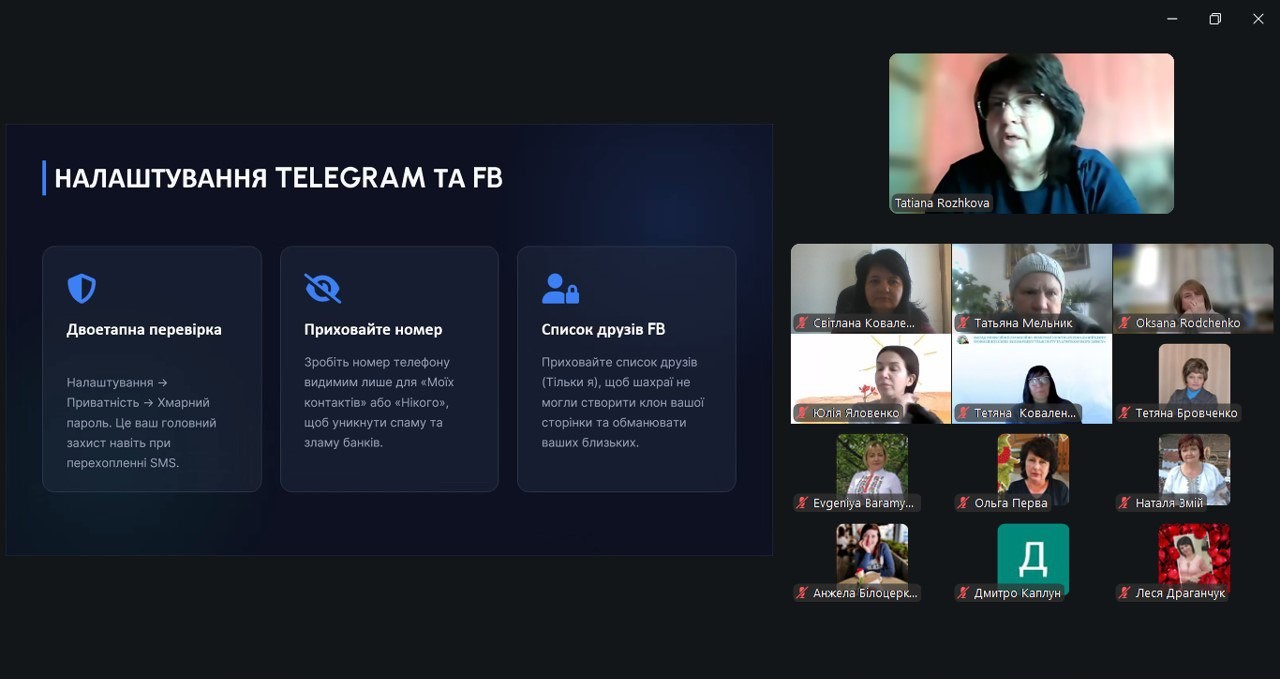Image resolution: width=1280 pixels, height=679 pixels.
Task: Click muted microphone icon beside Світлана Ковале…
Action: [x=802, y=323]
